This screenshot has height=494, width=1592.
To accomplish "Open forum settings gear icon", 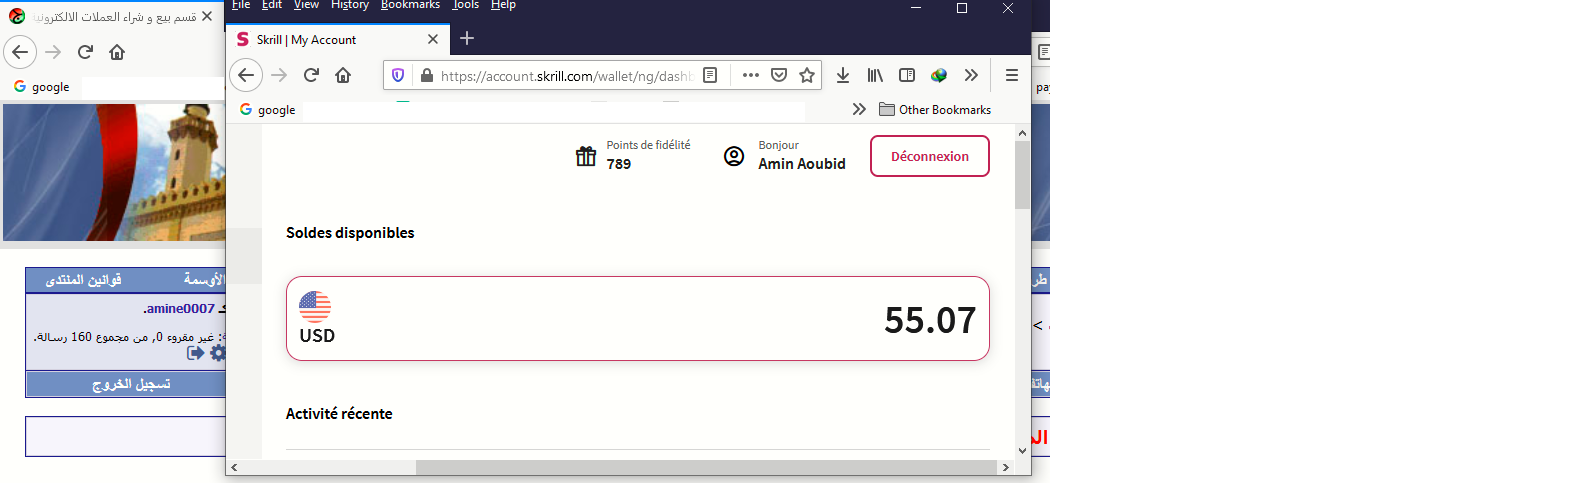I will pos(217,353).
